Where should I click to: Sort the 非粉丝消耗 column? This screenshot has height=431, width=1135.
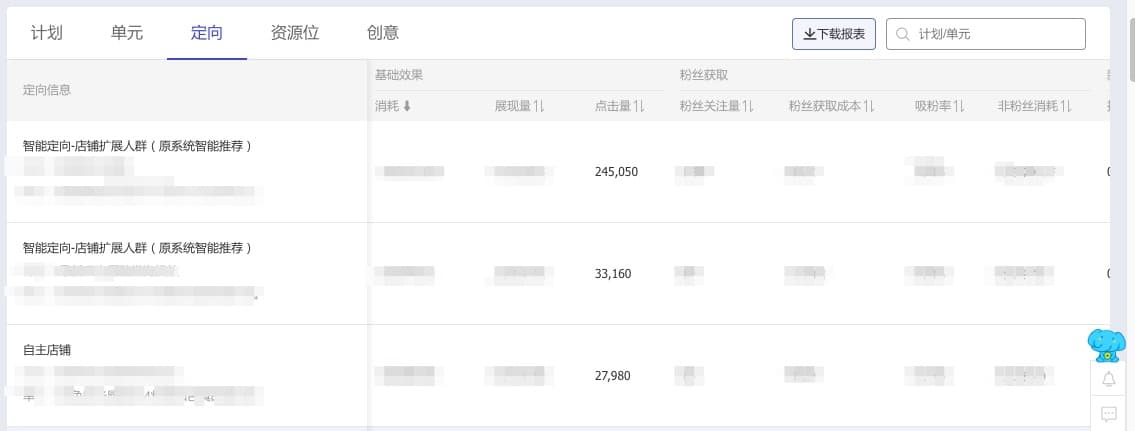tap(1067, 106)
